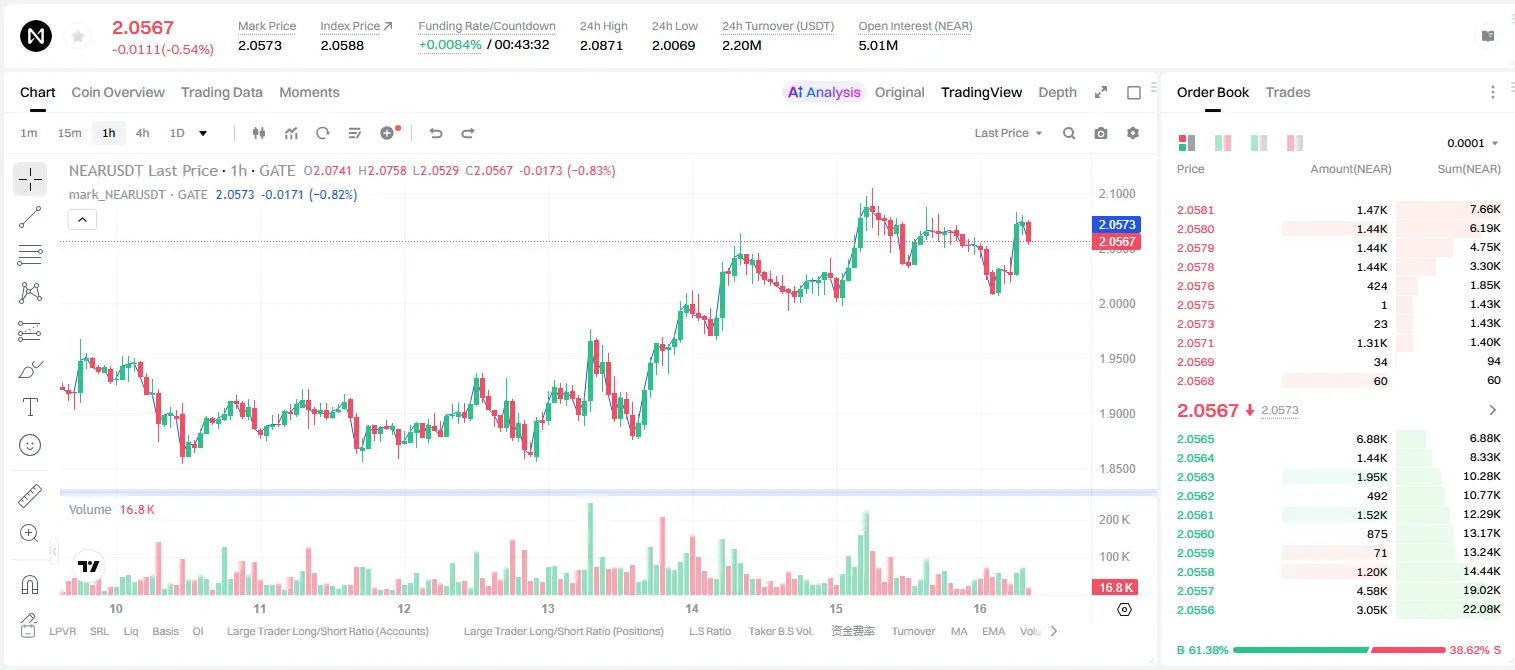The height and width of the screenshot is (670, 1515).
Task: Expand the 0.0001 price precision dropdown
Action: 1472,143
